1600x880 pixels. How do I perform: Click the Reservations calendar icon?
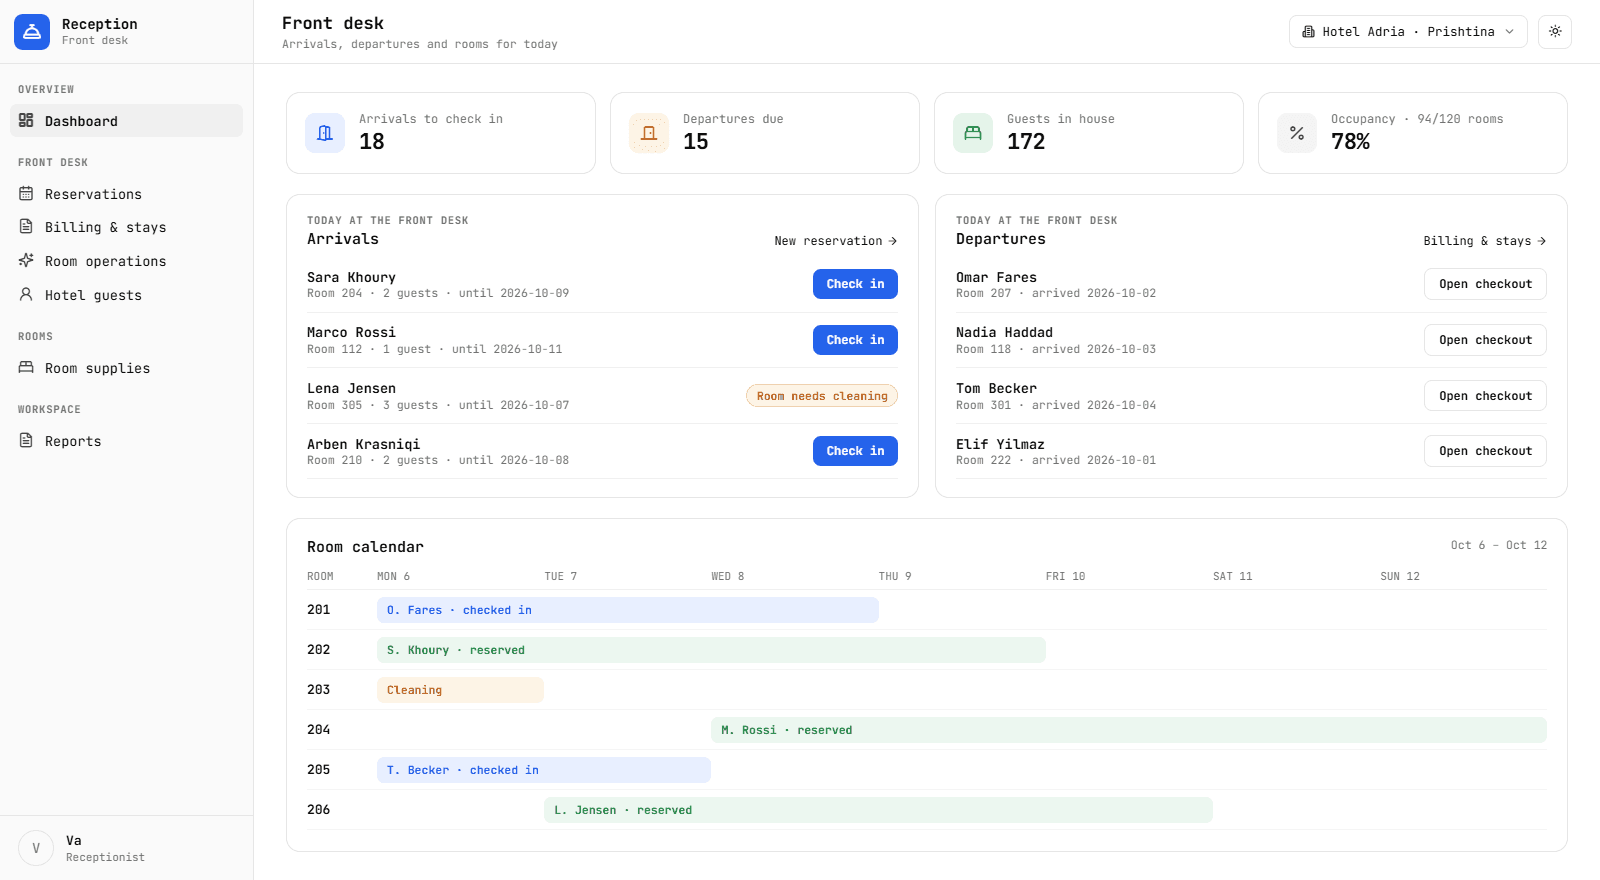(x=26, y=194)
